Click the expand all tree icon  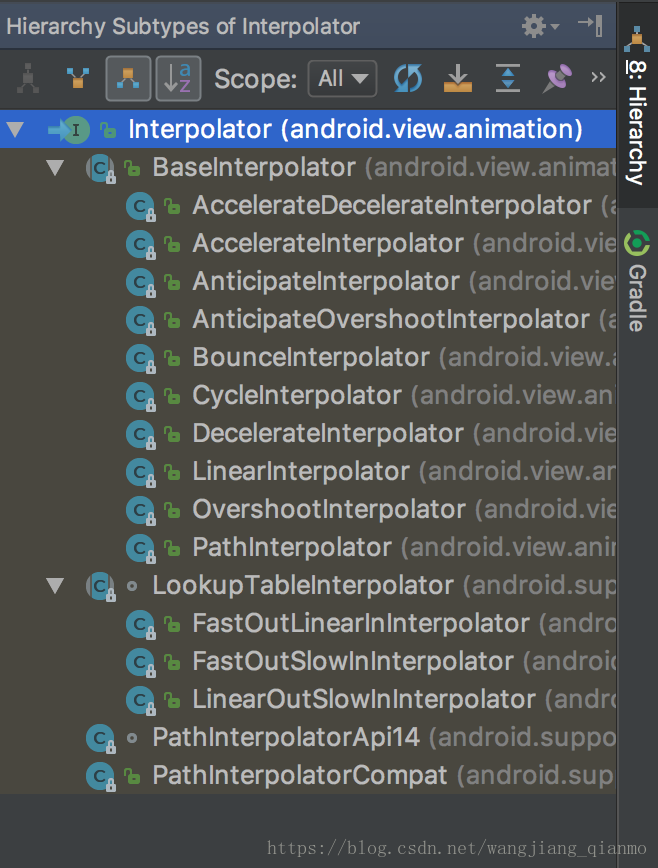coord(507,78)
